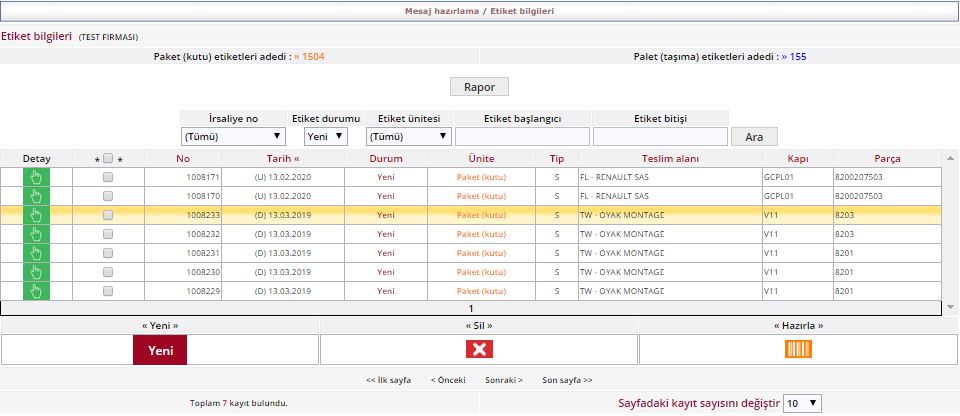Open the İrsaliye no dropdown

(233, 136)
